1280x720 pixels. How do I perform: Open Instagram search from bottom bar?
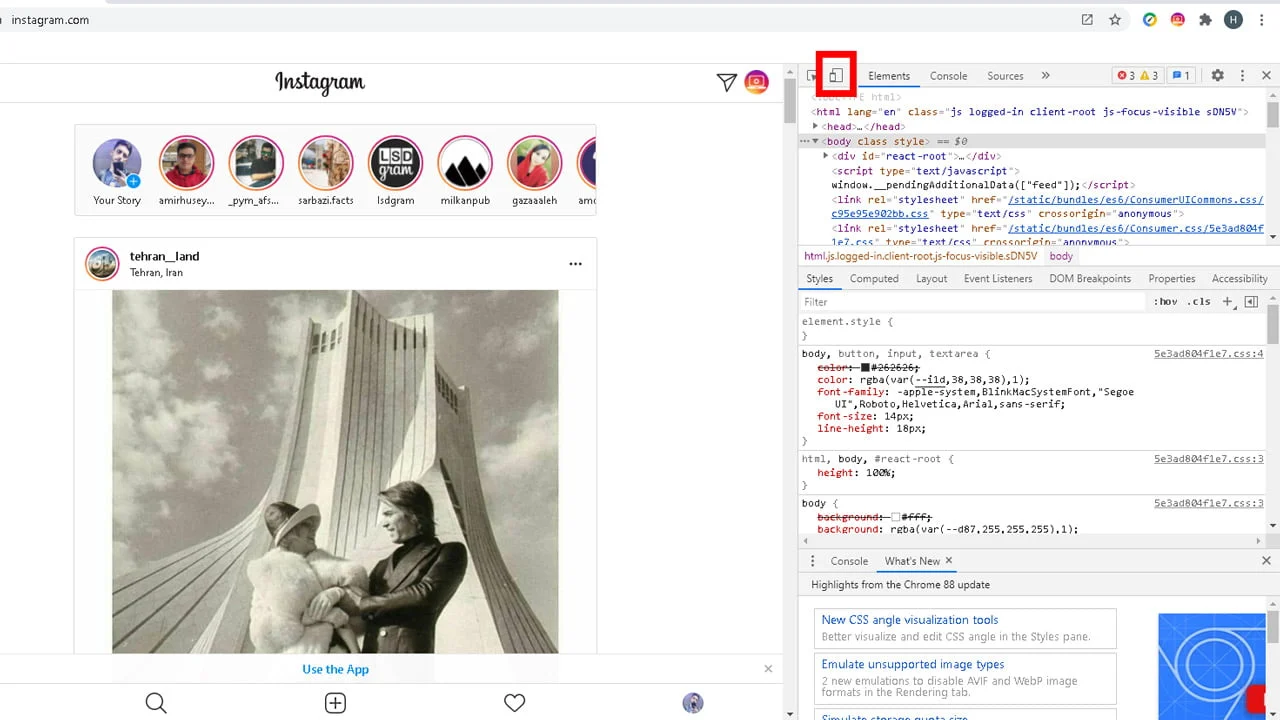point(156,703)
